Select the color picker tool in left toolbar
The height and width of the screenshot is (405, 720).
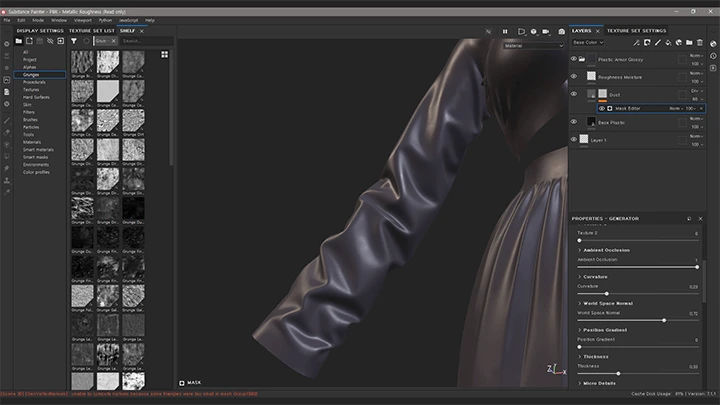7,192
